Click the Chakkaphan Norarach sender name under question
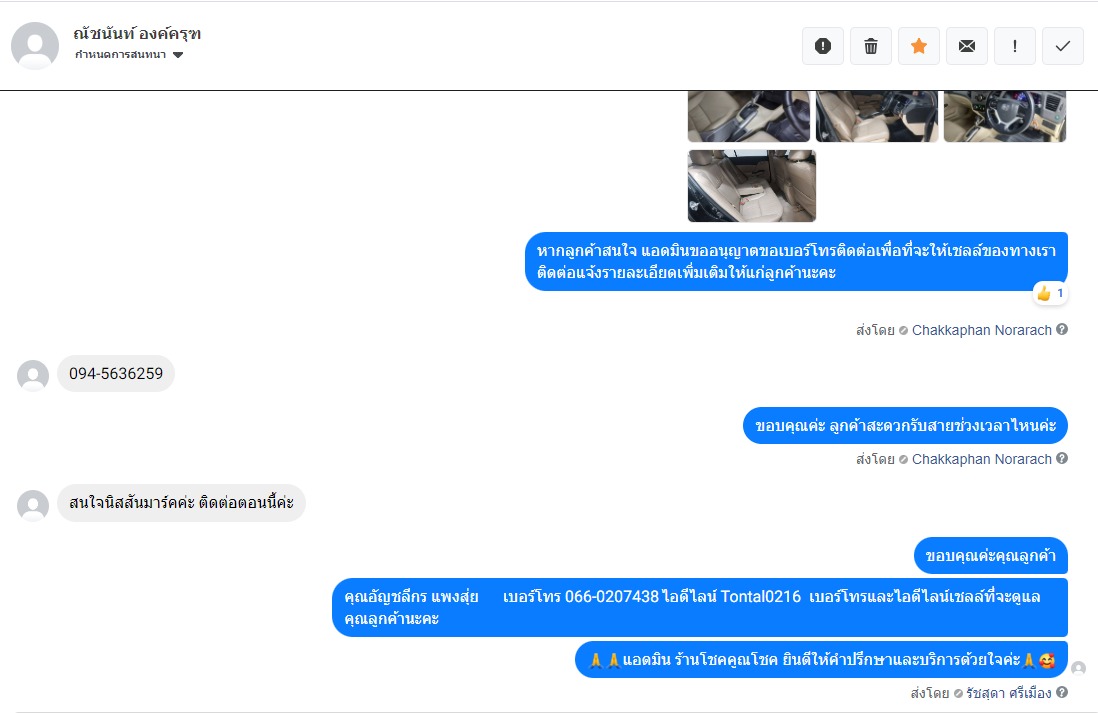1098x713 pixels. coord(982,459)
